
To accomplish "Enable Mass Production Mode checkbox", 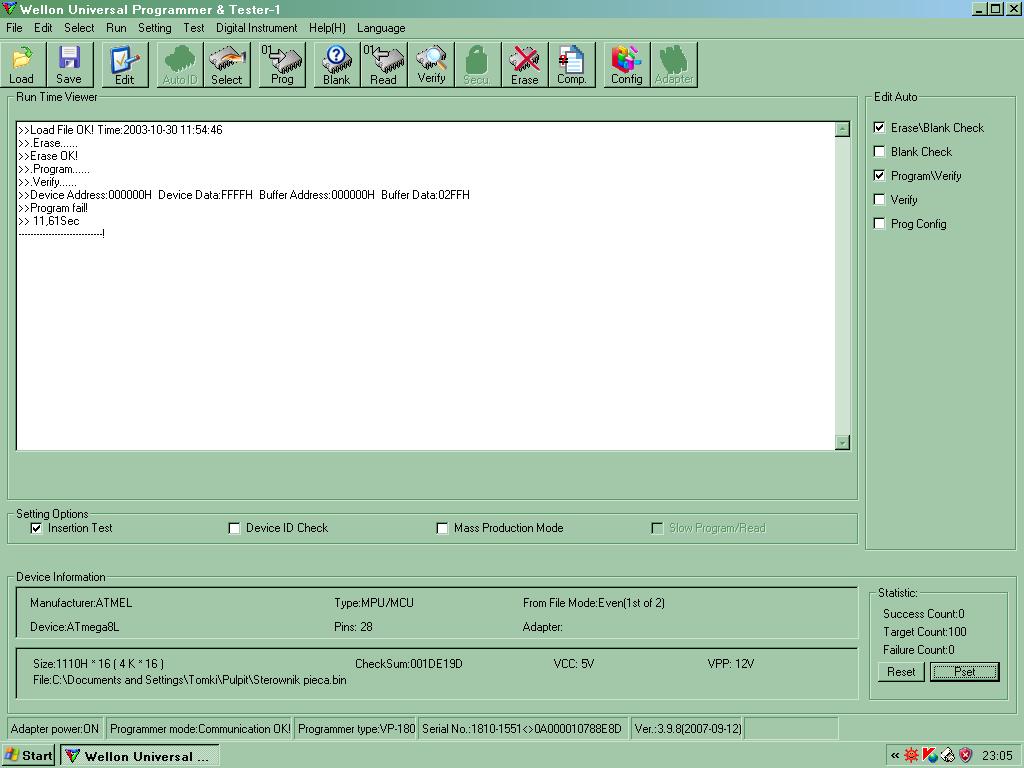I will (442, 528).
